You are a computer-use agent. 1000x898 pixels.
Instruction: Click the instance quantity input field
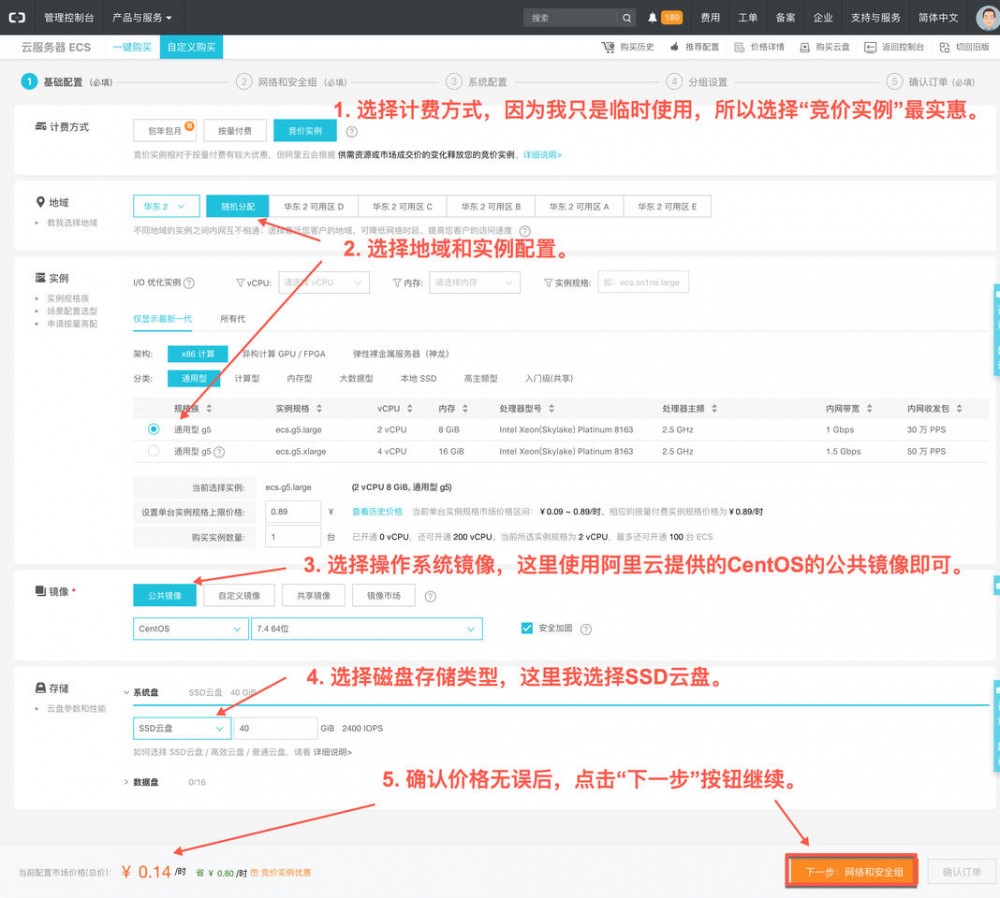point(292,536)
